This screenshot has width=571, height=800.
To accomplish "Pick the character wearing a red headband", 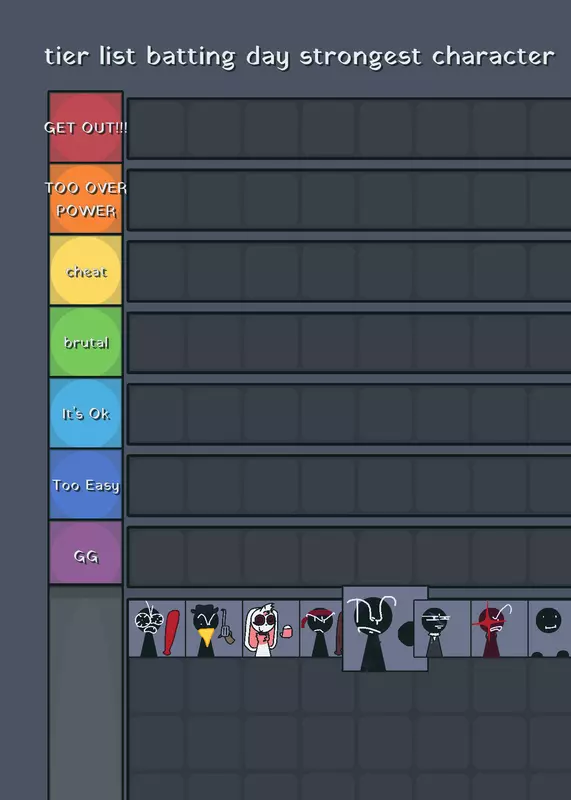I will click(x=321, y=629).
